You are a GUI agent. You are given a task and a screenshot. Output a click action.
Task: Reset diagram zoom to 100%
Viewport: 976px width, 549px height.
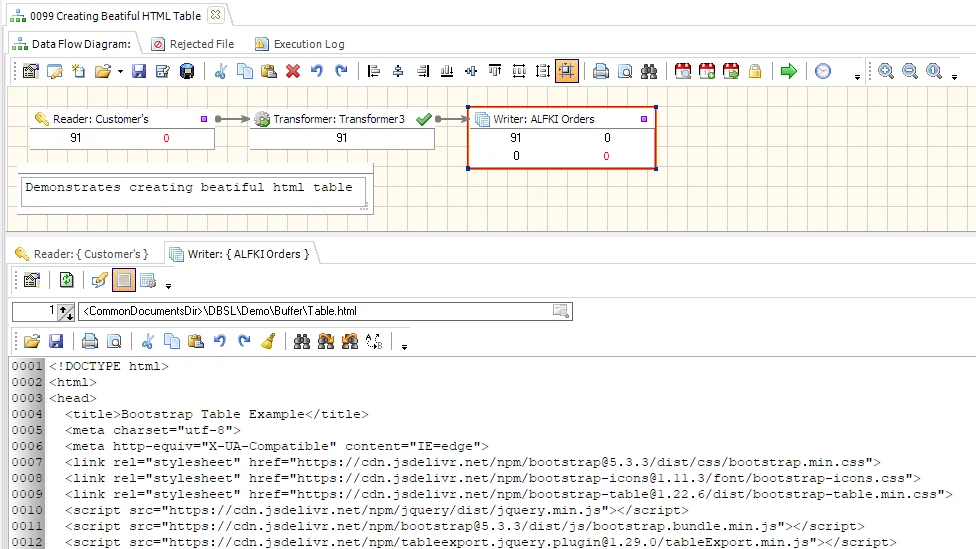click(934, 71)
